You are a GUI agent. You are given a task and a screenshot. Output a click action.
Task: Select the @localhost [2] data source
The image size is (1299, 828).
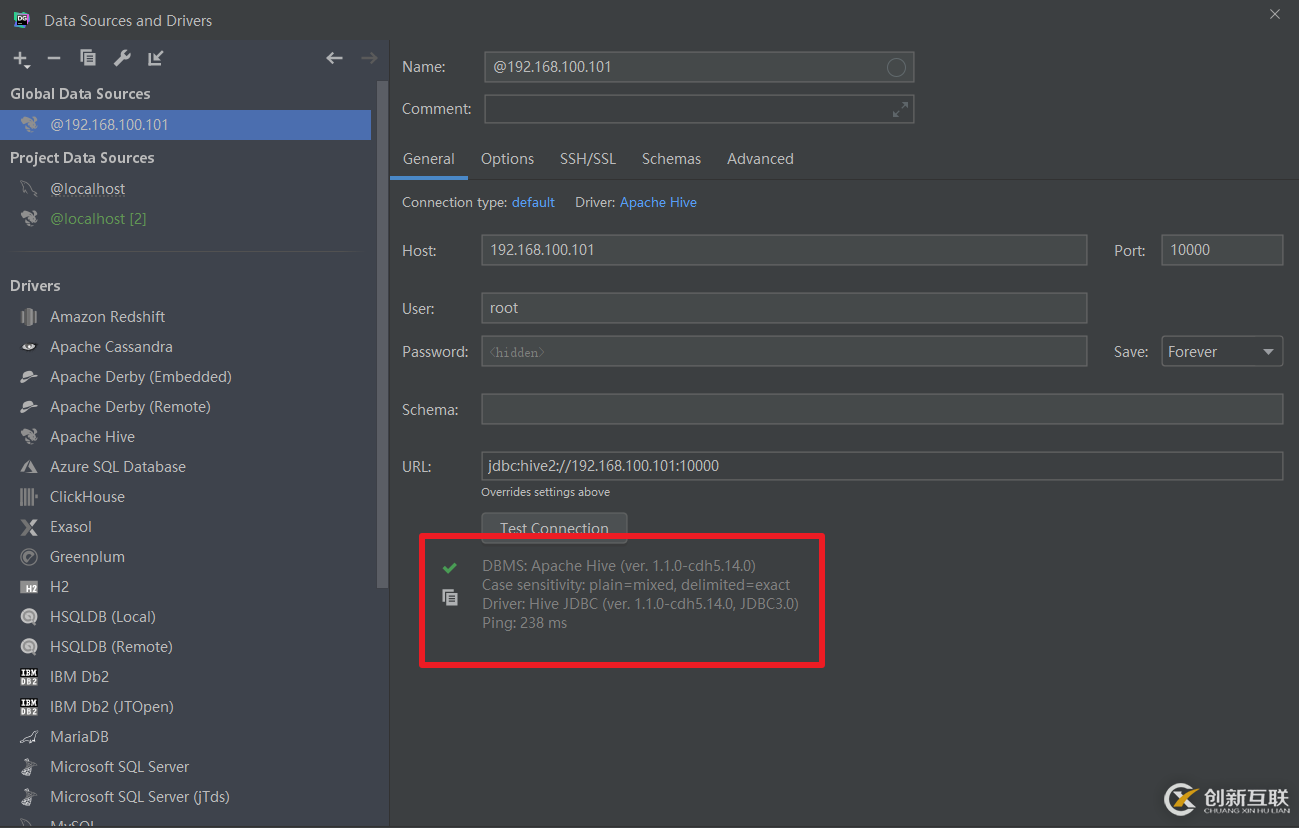(x=98, y=219)
